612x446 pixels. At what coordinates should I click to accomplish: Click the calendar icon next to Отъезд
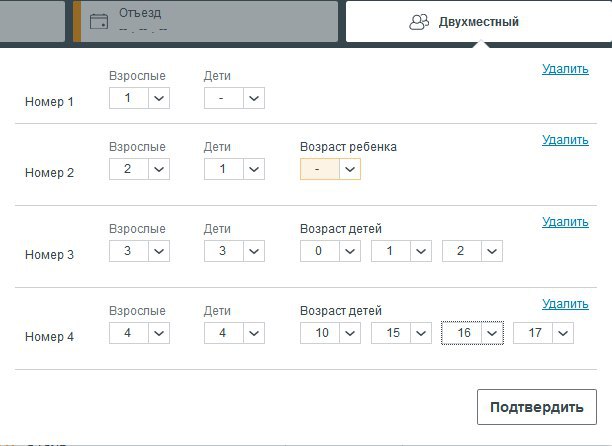click(99, 21)
